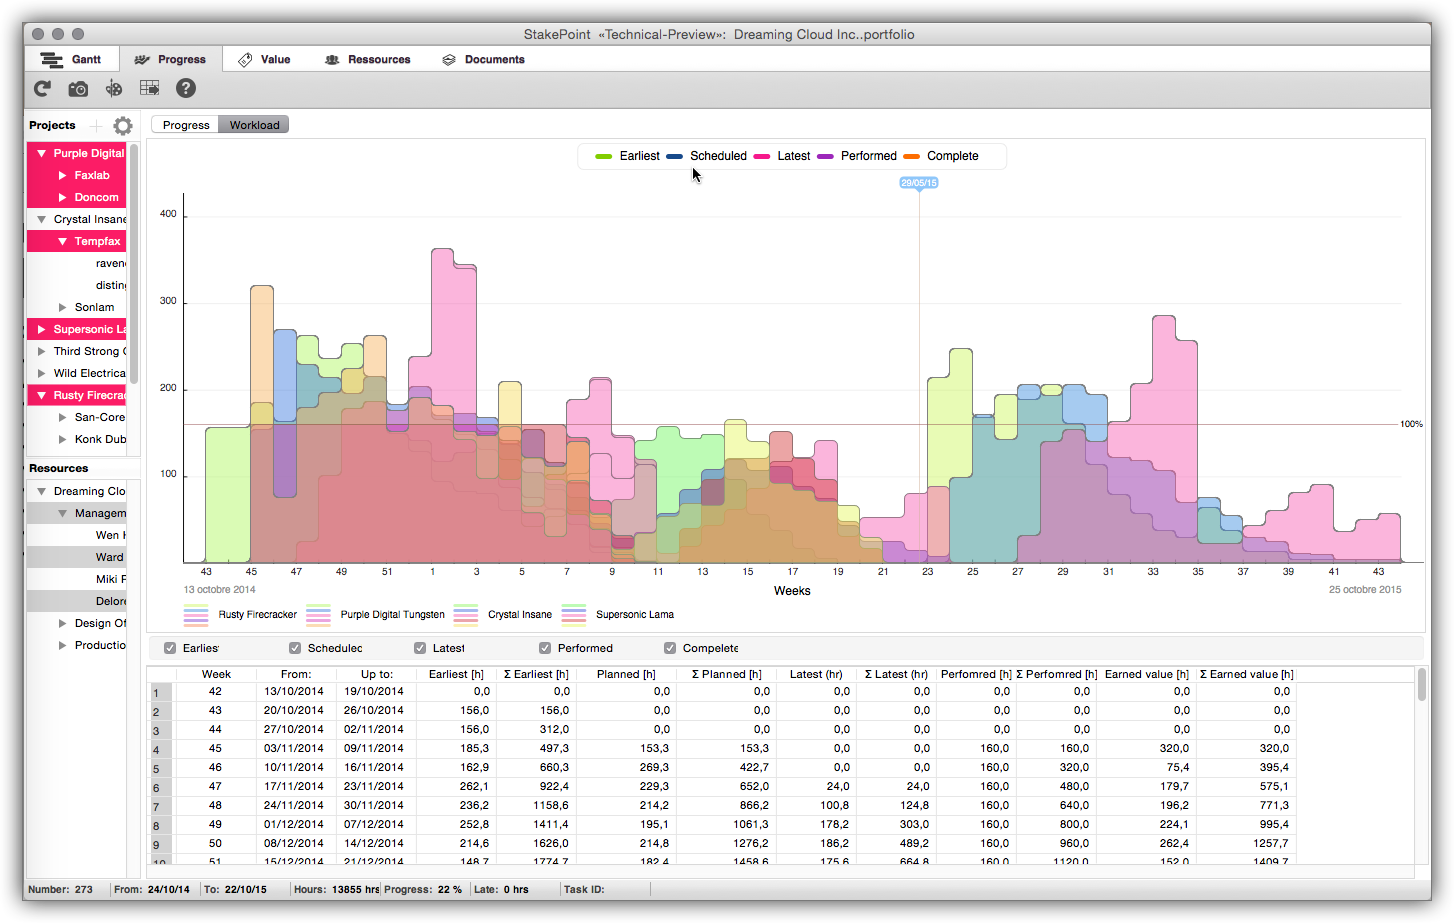Uncheck the Latest checkbox
Viewport: 1454px width, 923px height.
point(420,648)
